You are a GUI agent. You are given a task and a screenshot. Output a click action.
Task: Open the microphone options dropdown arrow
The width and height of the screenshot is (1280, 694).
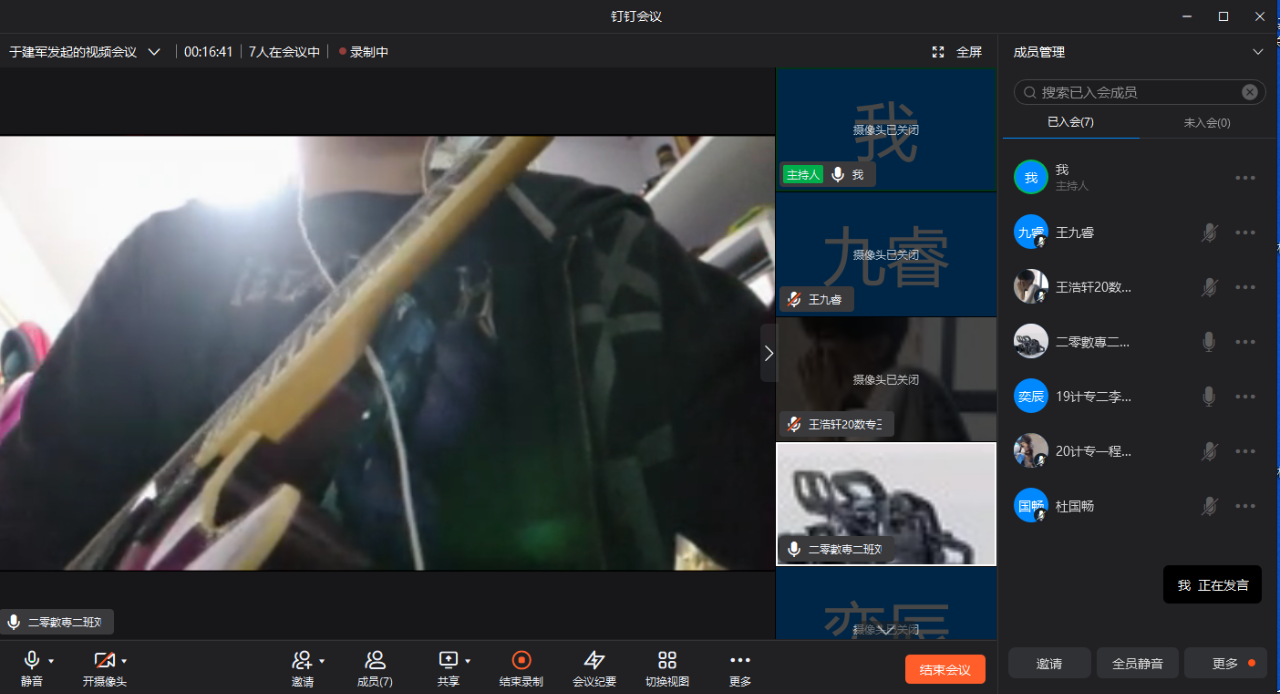click(x=51, y=661)
